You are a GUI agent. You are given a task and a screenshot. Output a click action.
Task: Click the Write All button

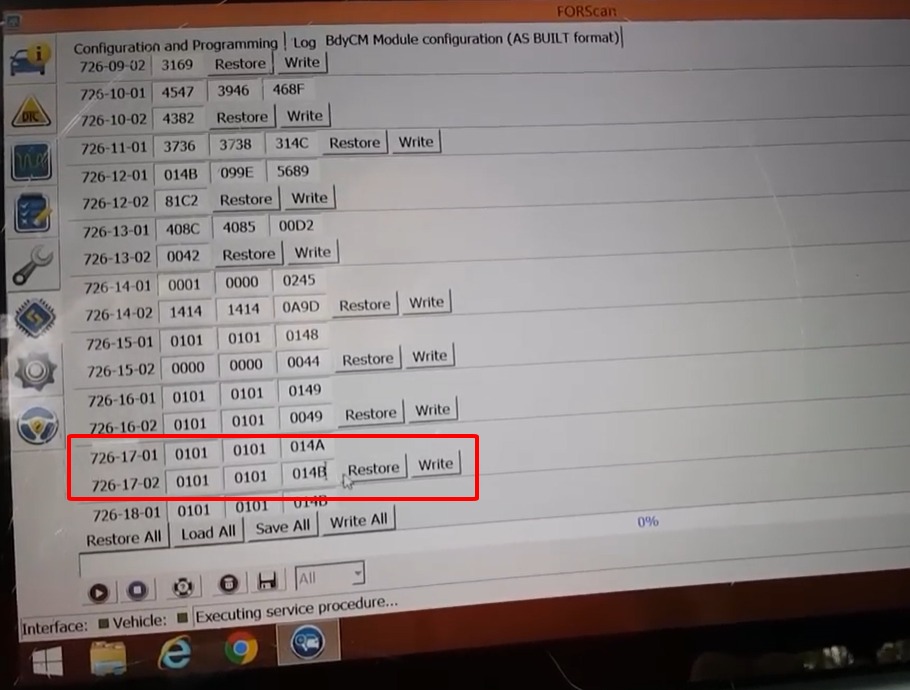click(358, 521)
